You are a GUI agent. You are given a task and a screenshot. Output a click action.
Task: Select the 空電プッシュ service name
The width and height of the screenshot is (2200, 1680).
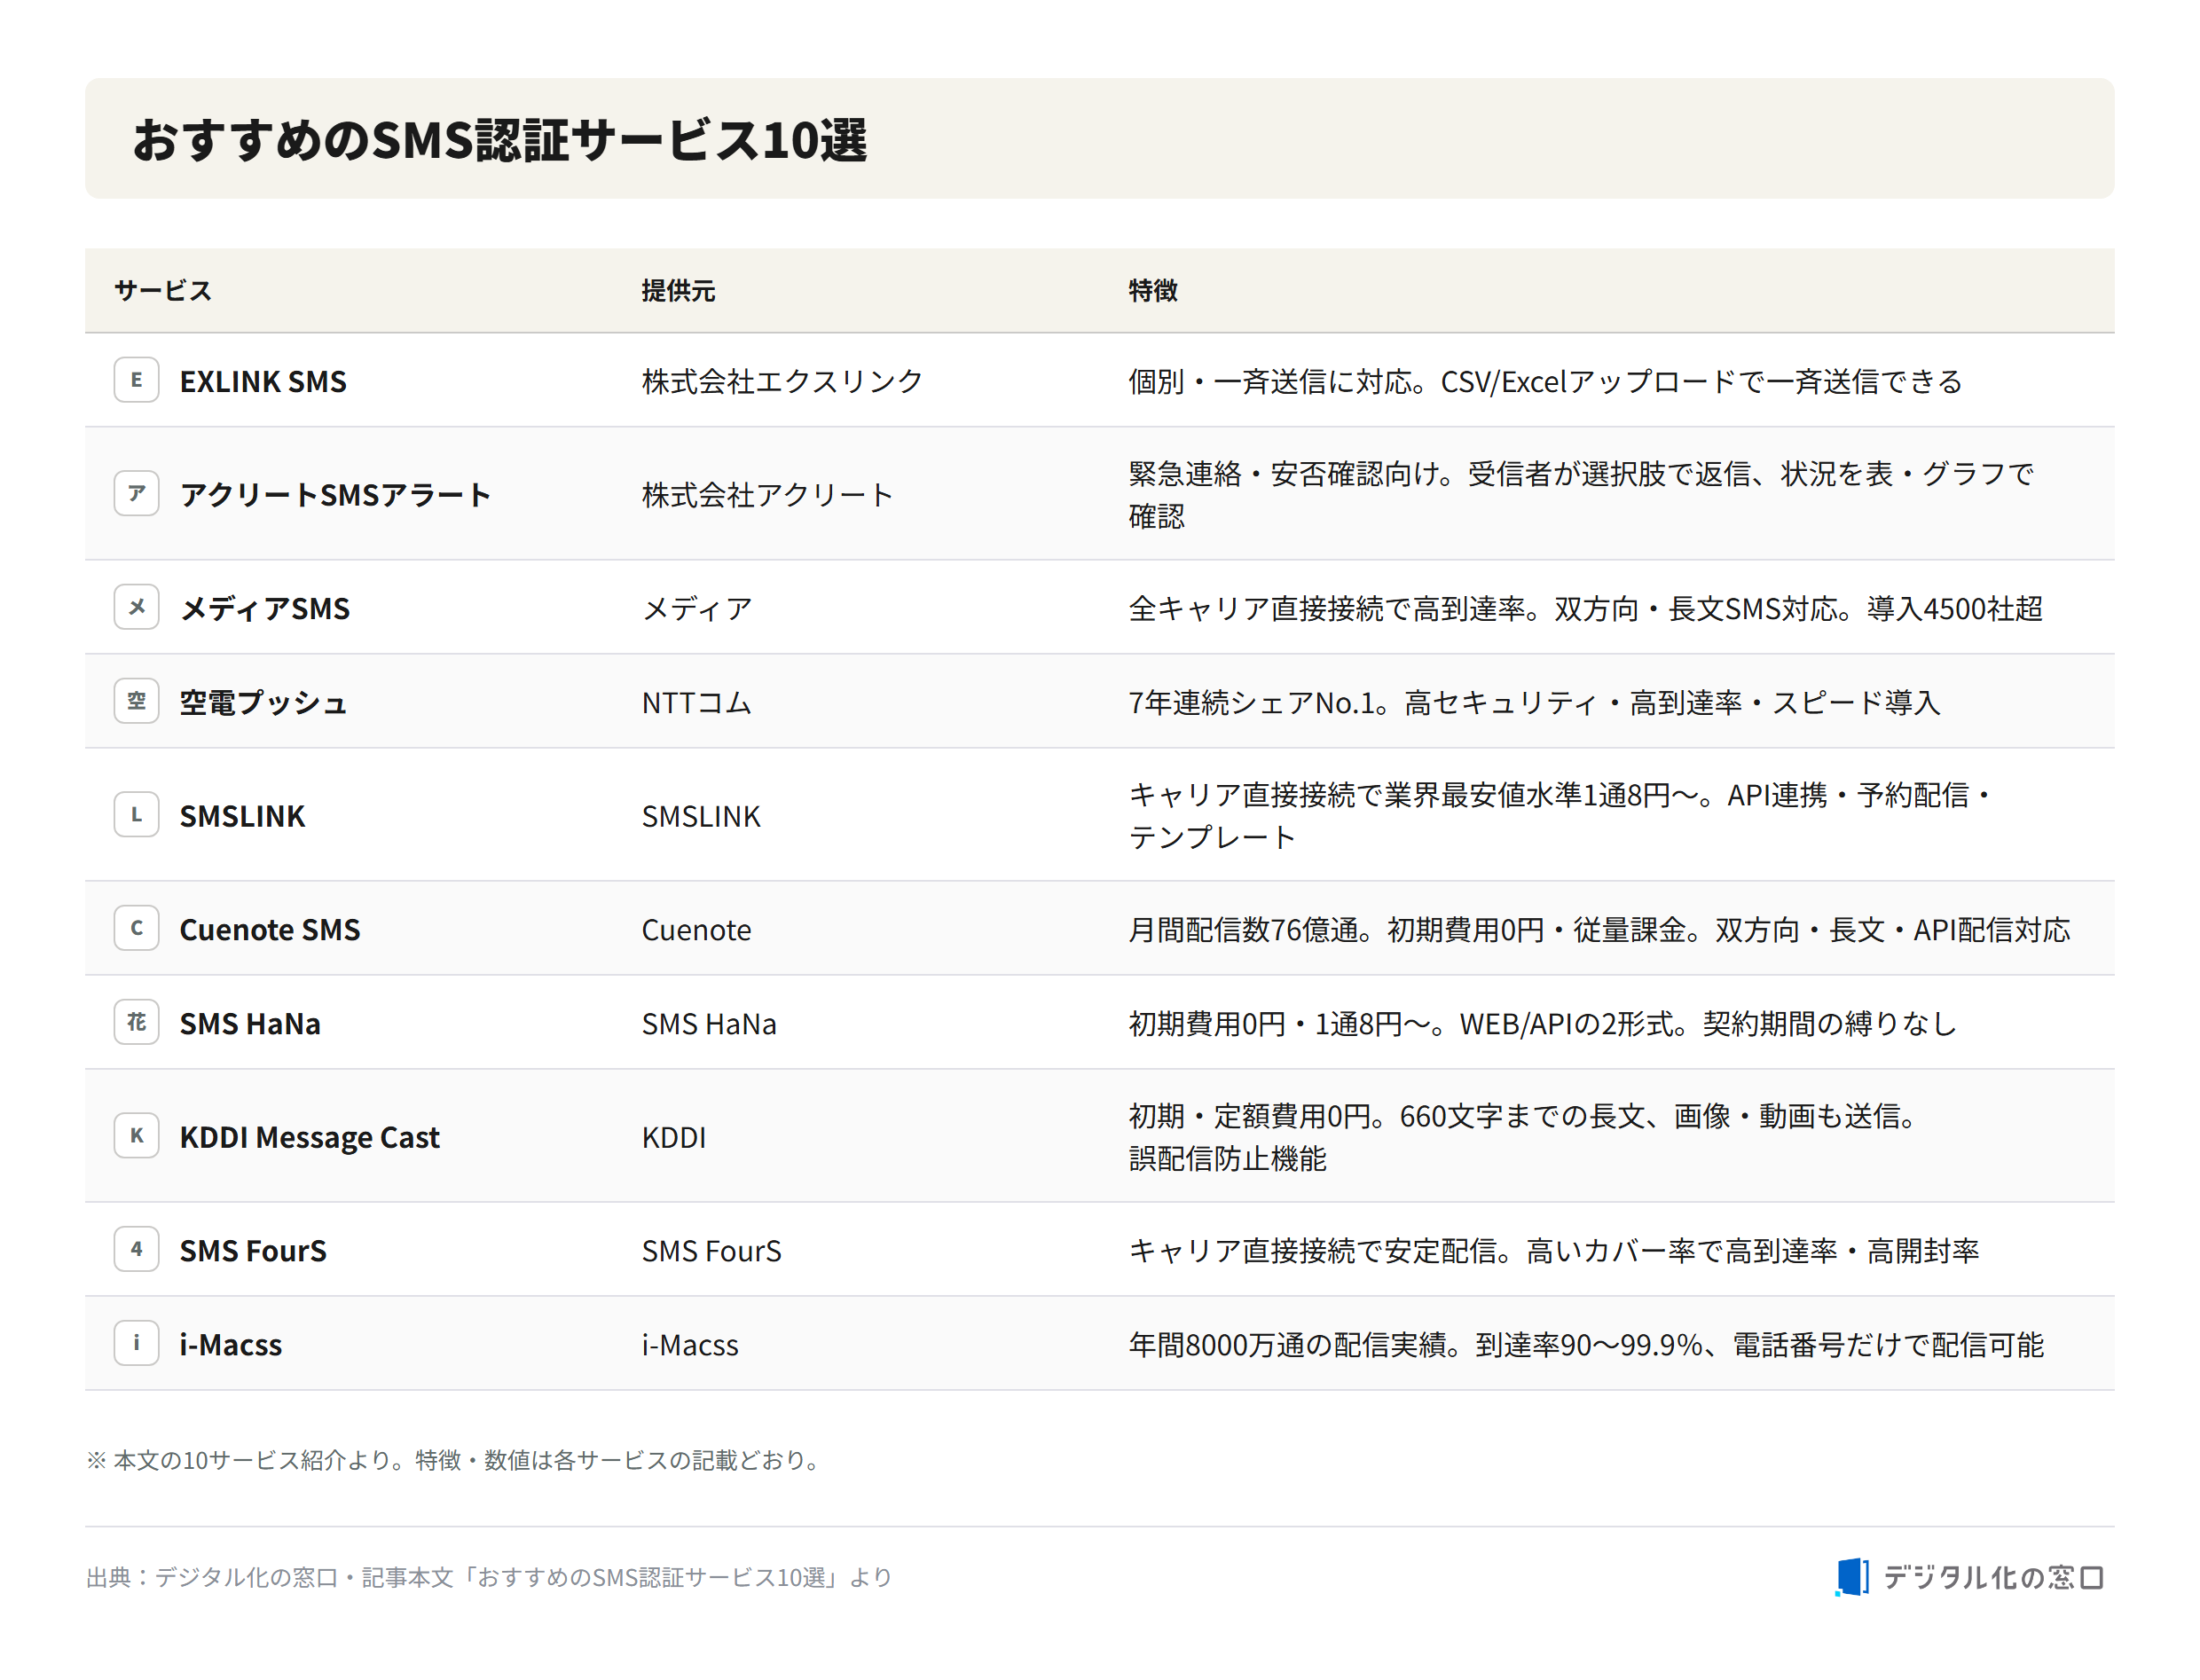coord(263,702)
